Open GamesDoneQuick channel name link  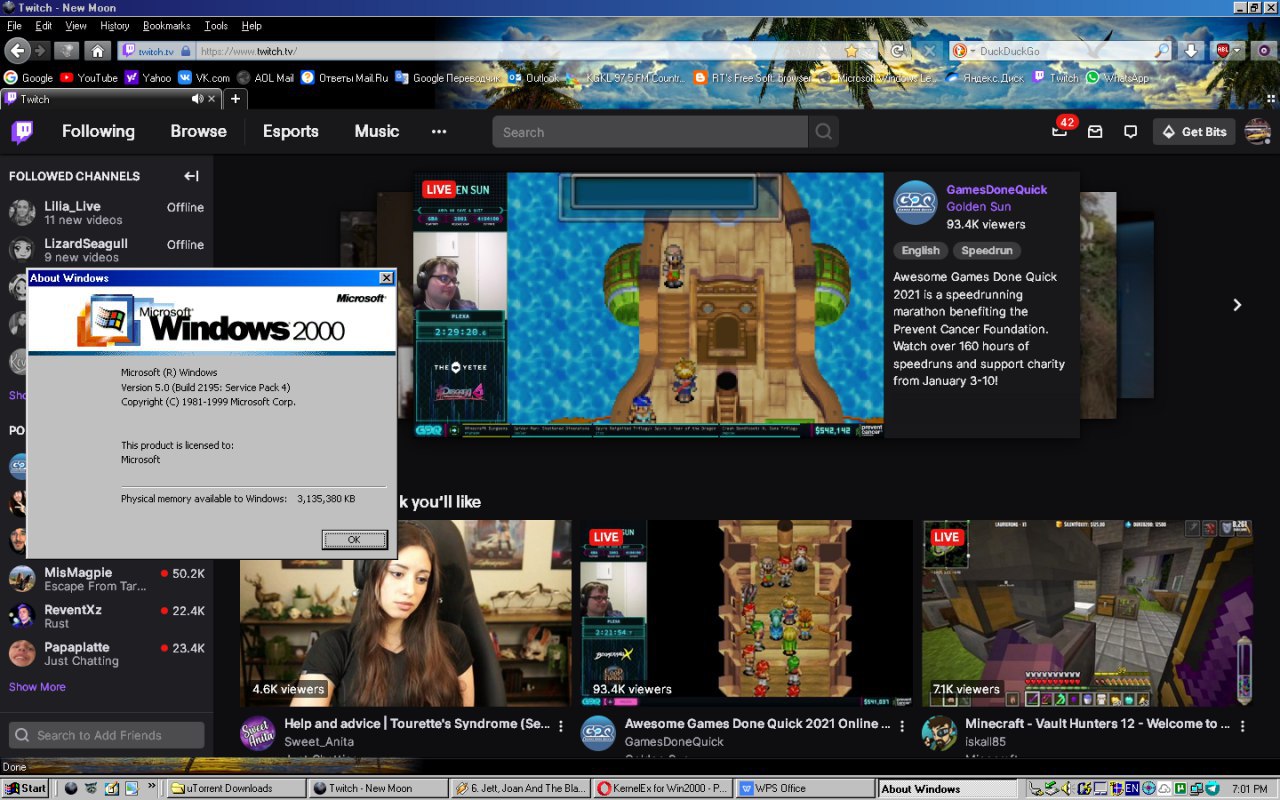pyautogui.click(x=997, y=190)
